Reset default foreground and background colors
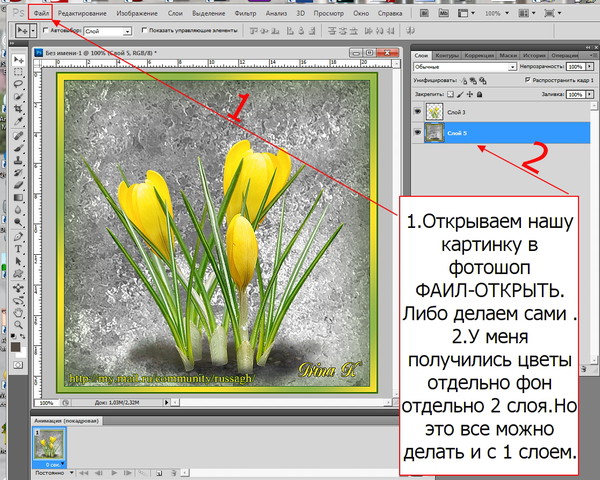This screenshot has width=600, height=480. coord(13,336)
